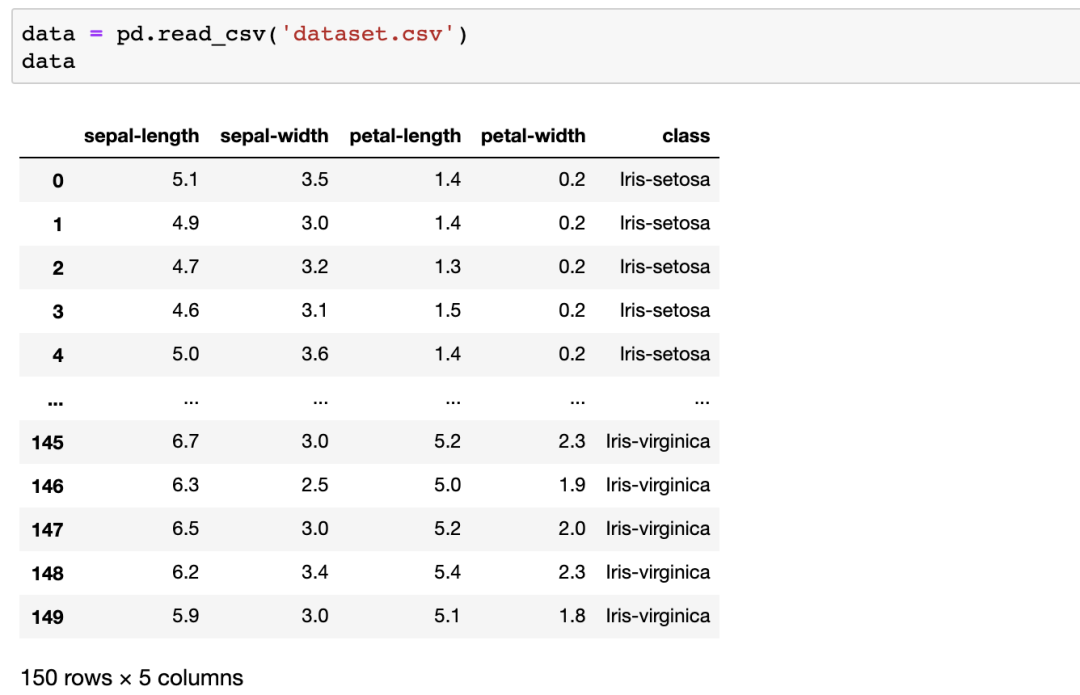
Task: Select the petal-width column header
Action: pyautogui.click(x=533, y=136)
